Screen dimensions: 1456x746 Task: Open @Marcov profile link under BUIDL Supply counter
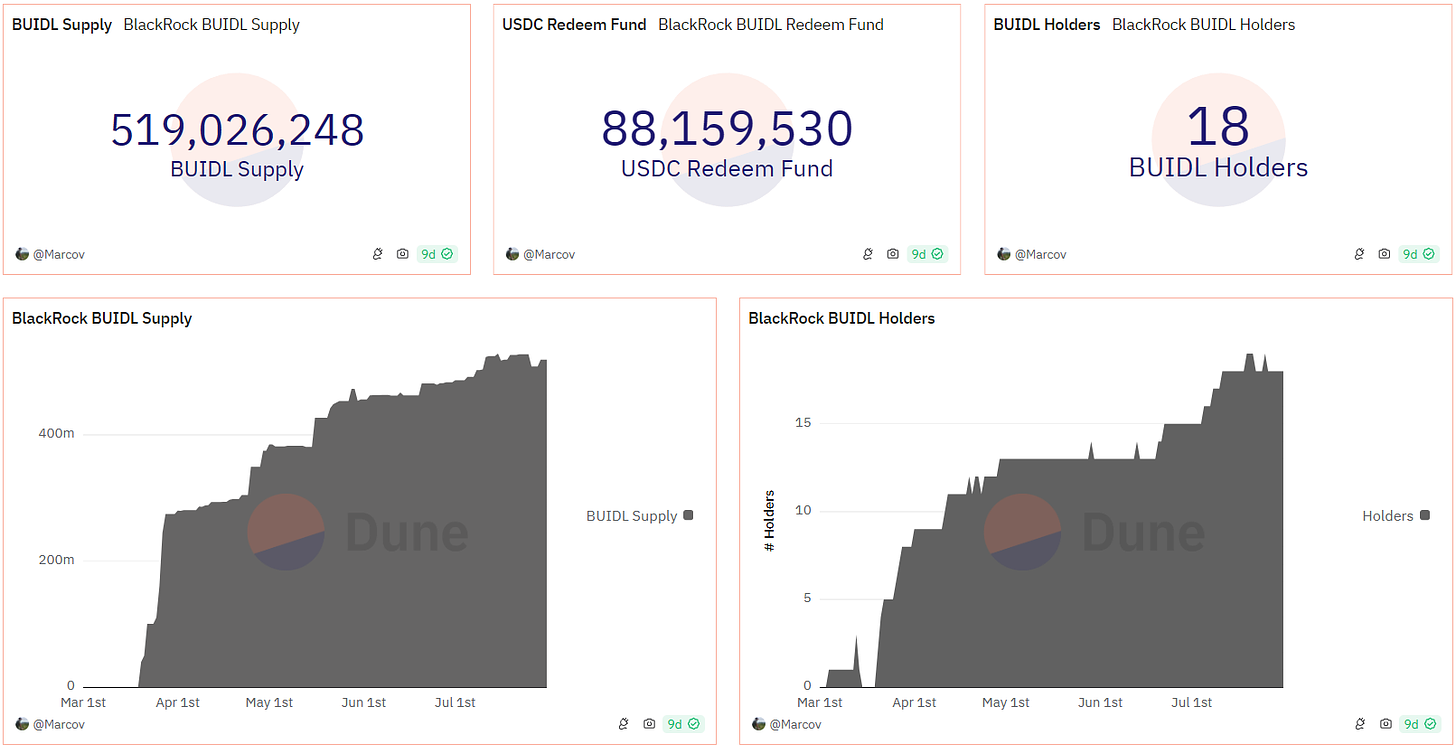pyautogui.click(x=59, y=254)
